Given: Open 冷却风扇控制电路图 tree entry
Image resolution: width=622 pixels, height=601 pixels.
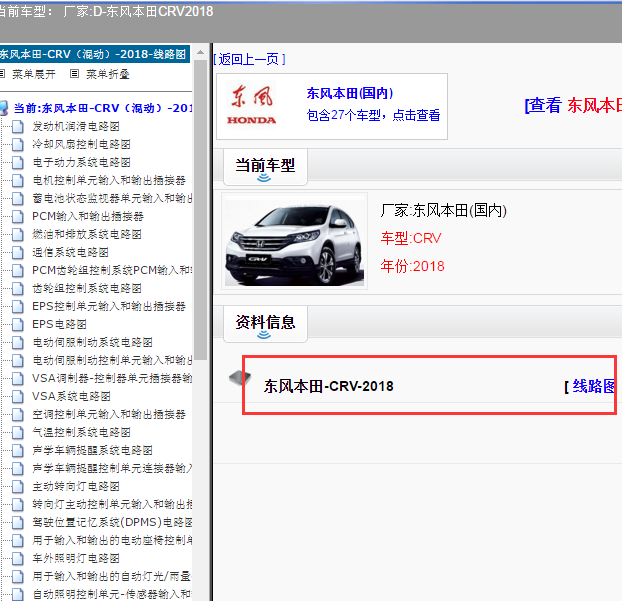Looking at the screenshot, I should click(81, 144).
